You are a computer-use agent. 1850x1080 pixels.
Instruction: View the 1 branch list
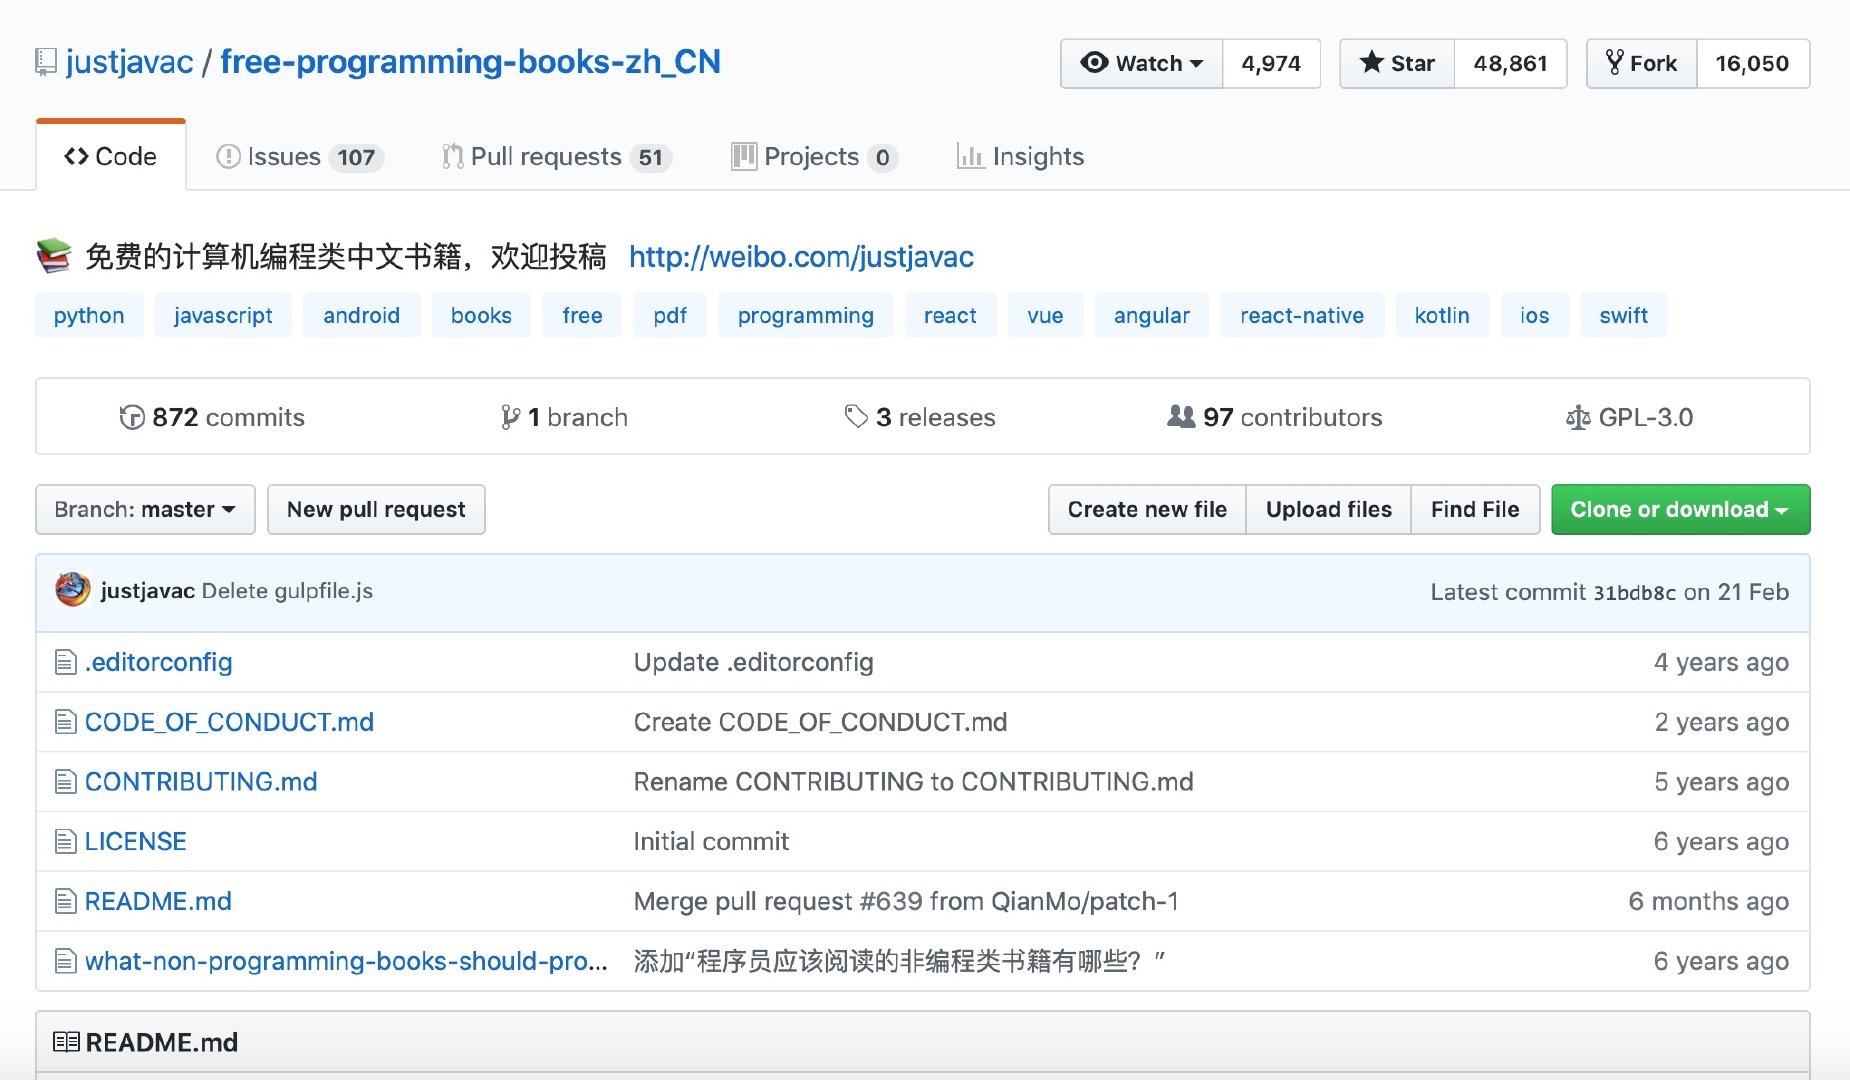[564, 417]
